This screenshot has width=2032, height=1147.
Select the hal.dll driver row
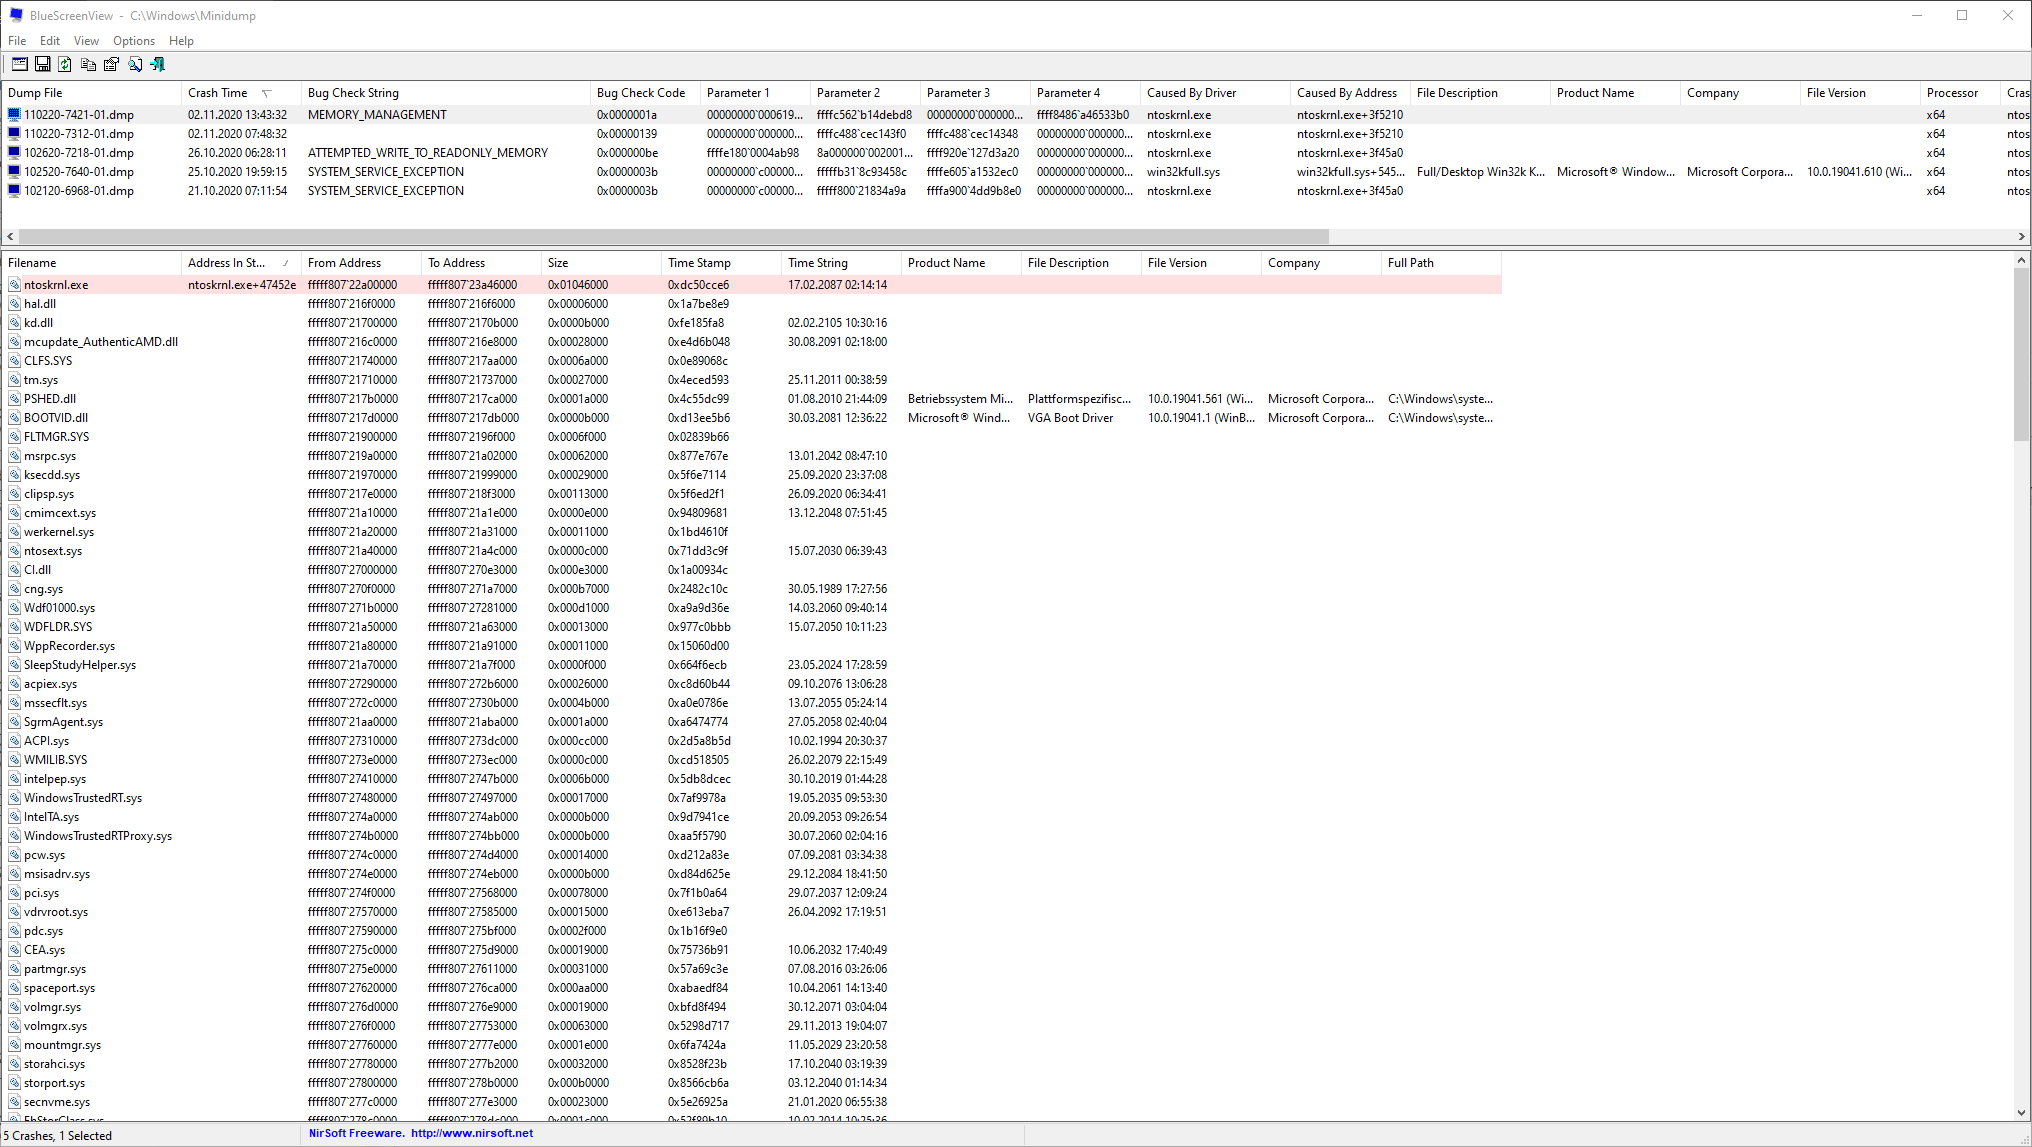[40, 304]
